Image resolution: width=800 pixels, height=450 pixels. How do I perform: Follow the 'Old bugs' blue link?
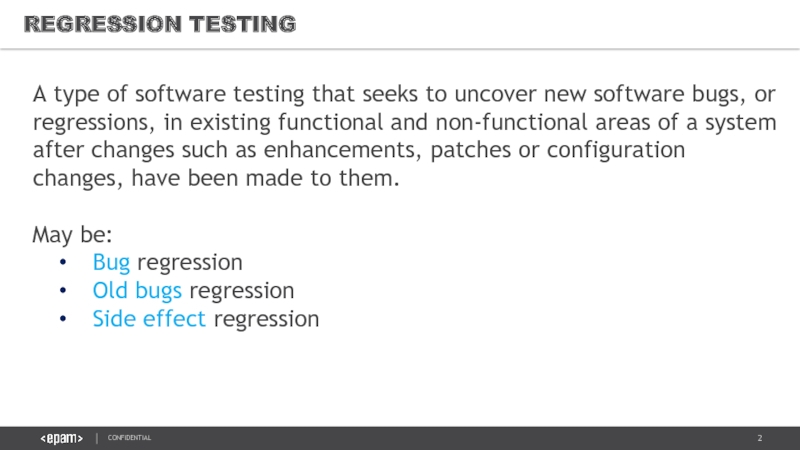point(137,291)
